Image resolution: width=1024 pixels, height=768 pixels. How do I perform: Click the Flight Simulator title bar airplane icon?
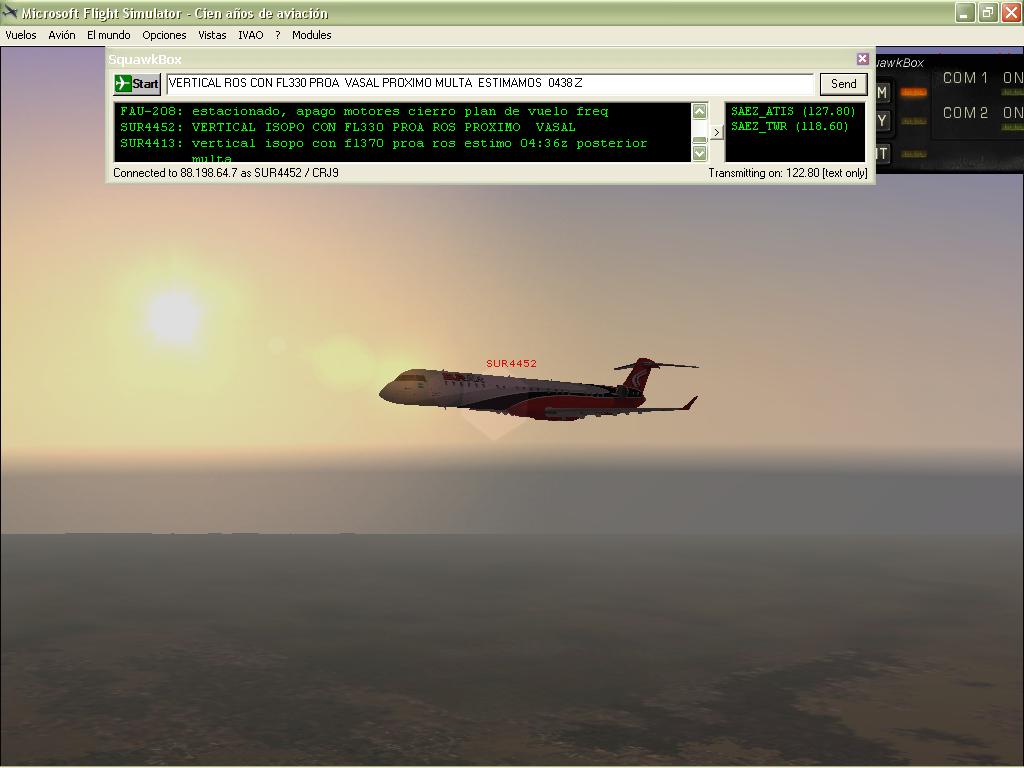click(x=9, y=12)
